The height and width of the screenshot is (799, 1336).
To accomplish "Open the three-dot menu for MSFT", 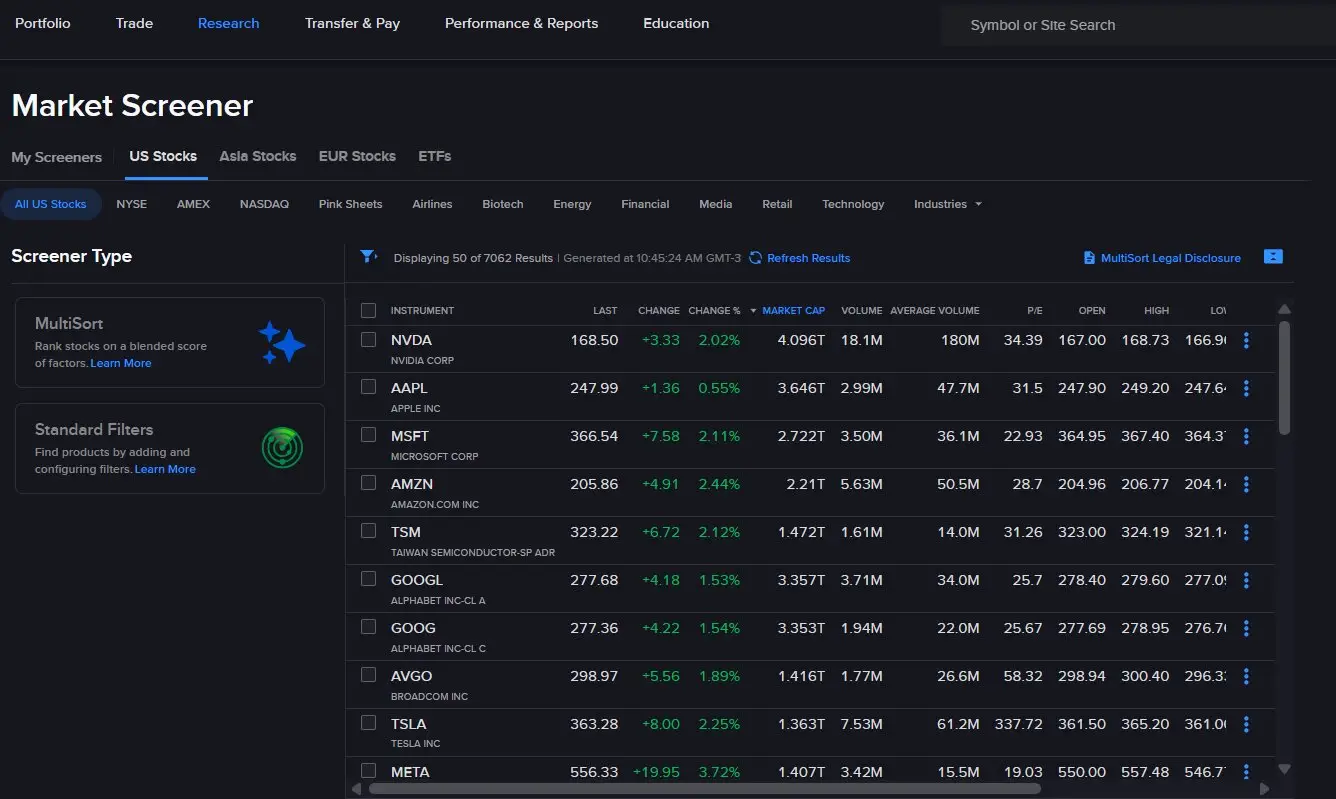I will point(1246,436).
